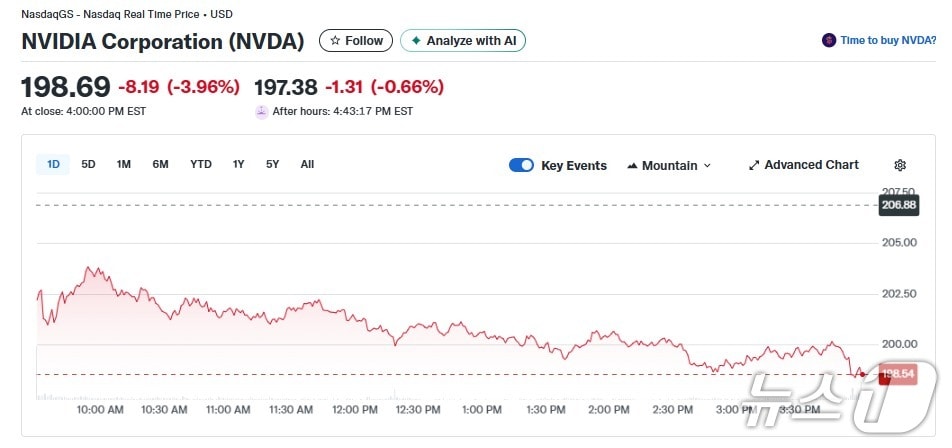Click the Mountain chart type icon
Image resolution: width=952 pixels, height=448 pixels.
[x=632, y=166]
